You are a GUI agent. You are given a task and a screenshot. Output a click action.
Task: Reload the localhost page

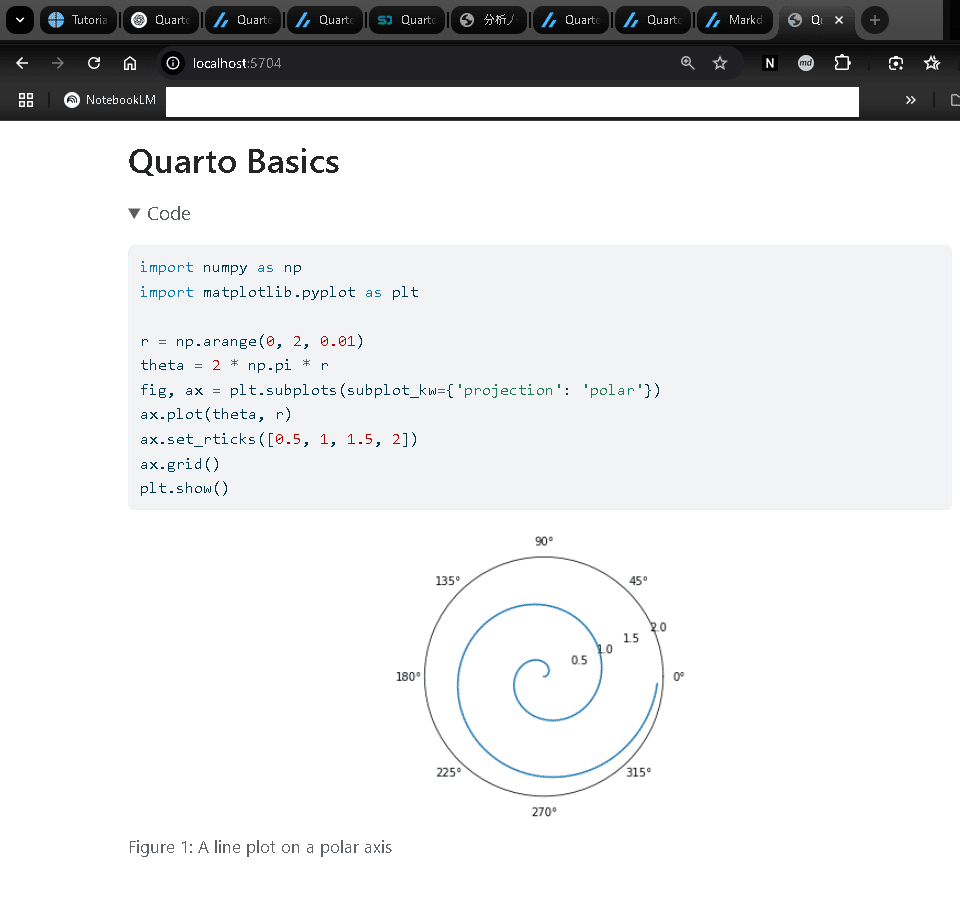click(x=93, y=62)
